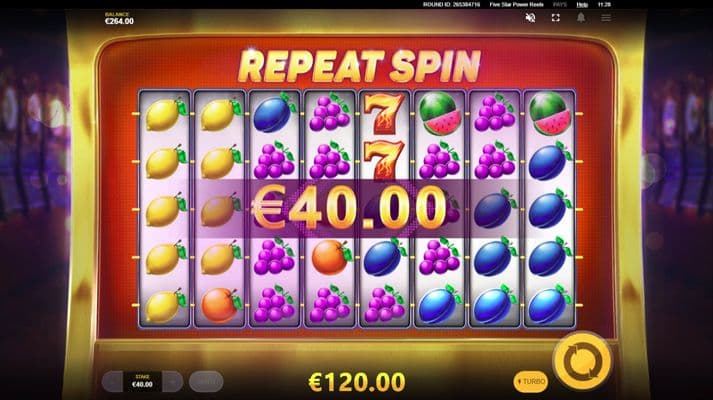Increase the stake with the right arrow
713x400 pixels.
(x=172, y=382)
